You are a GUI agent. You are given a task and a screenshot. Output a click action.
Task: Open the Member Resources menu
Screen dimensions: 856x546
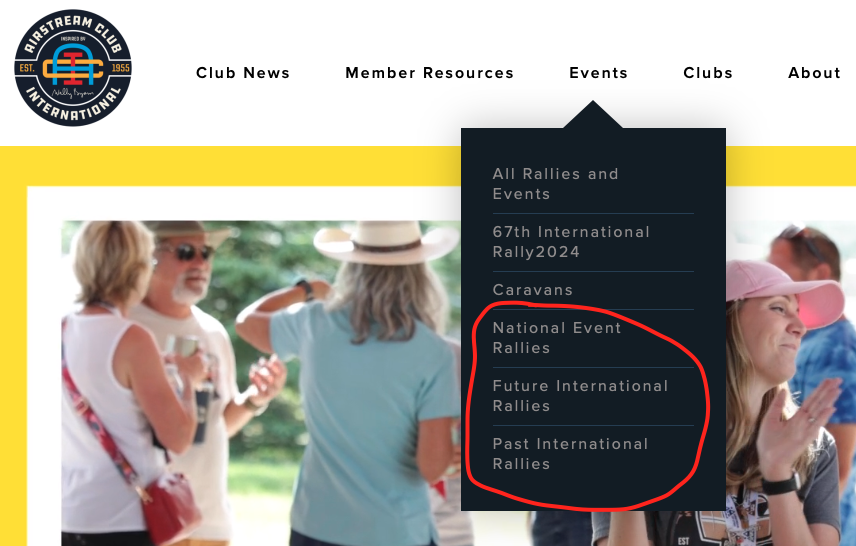(x=430, y=73)
